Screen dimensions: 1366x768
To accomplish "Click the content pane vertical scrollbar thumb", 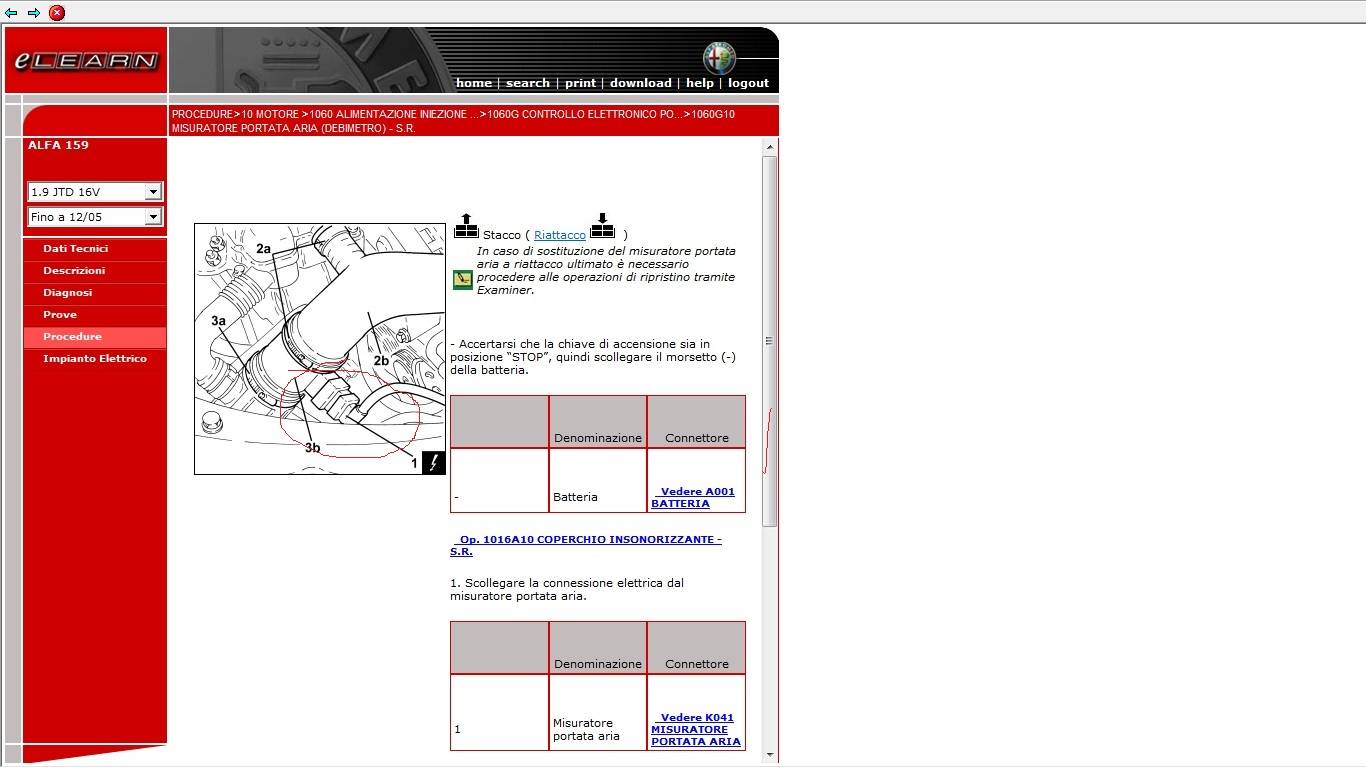I will point(769,340).
